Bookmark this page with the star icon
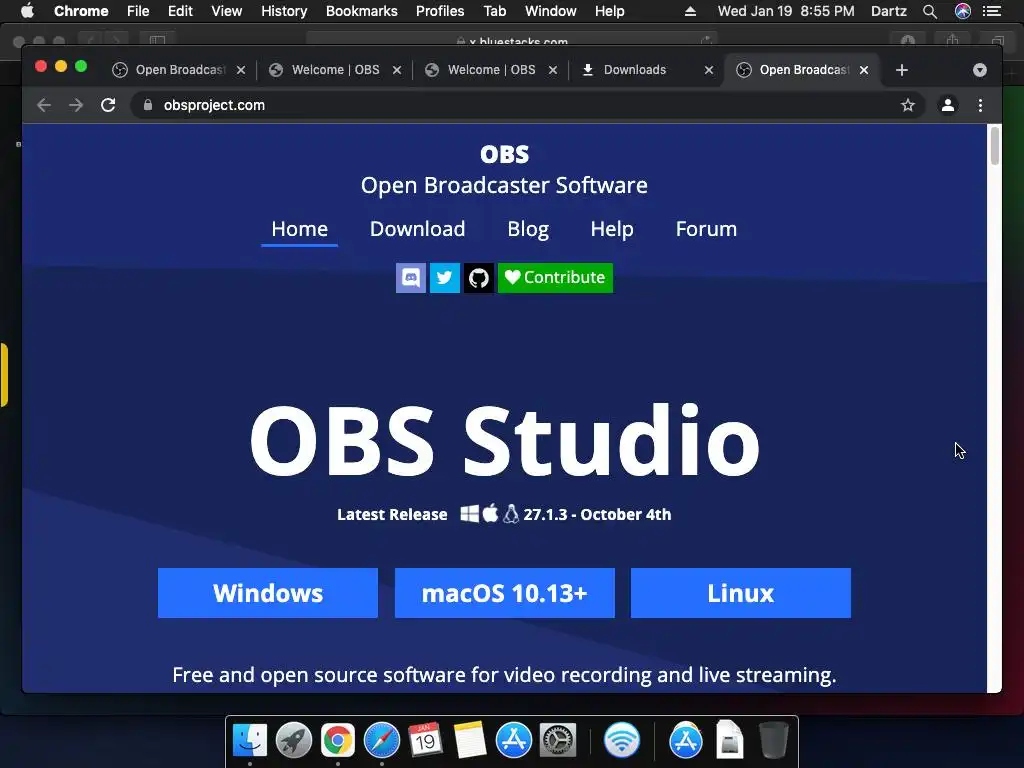This screenshot has width=1024, height=768. pyautogui.click(x=908, y=105)
